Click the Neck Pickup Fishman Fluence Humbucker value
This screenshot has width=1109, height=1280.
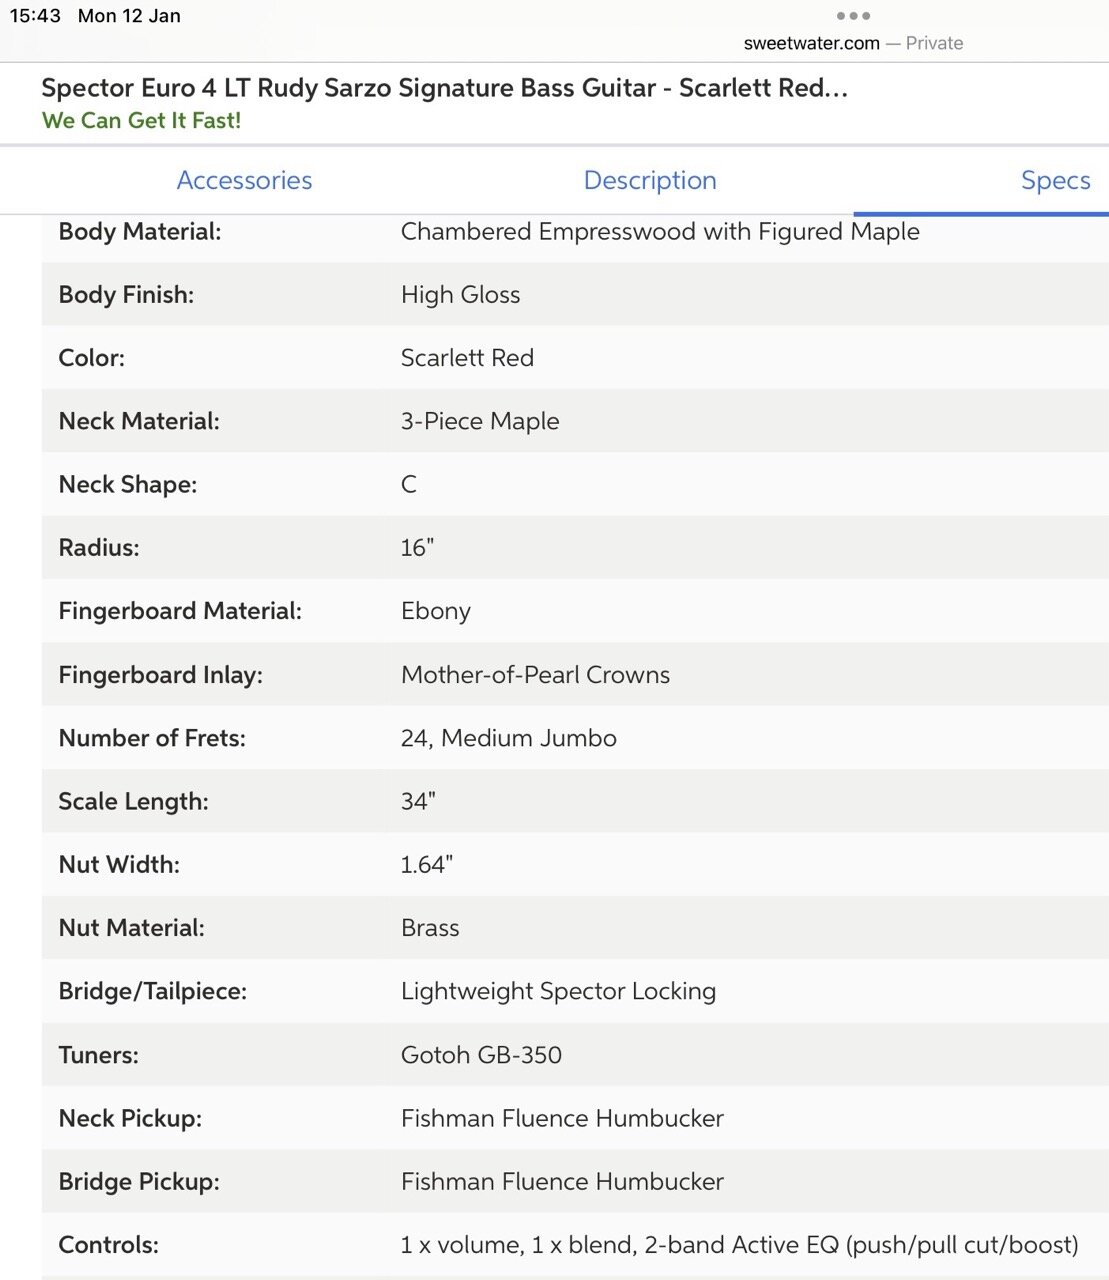(562, 1118)
